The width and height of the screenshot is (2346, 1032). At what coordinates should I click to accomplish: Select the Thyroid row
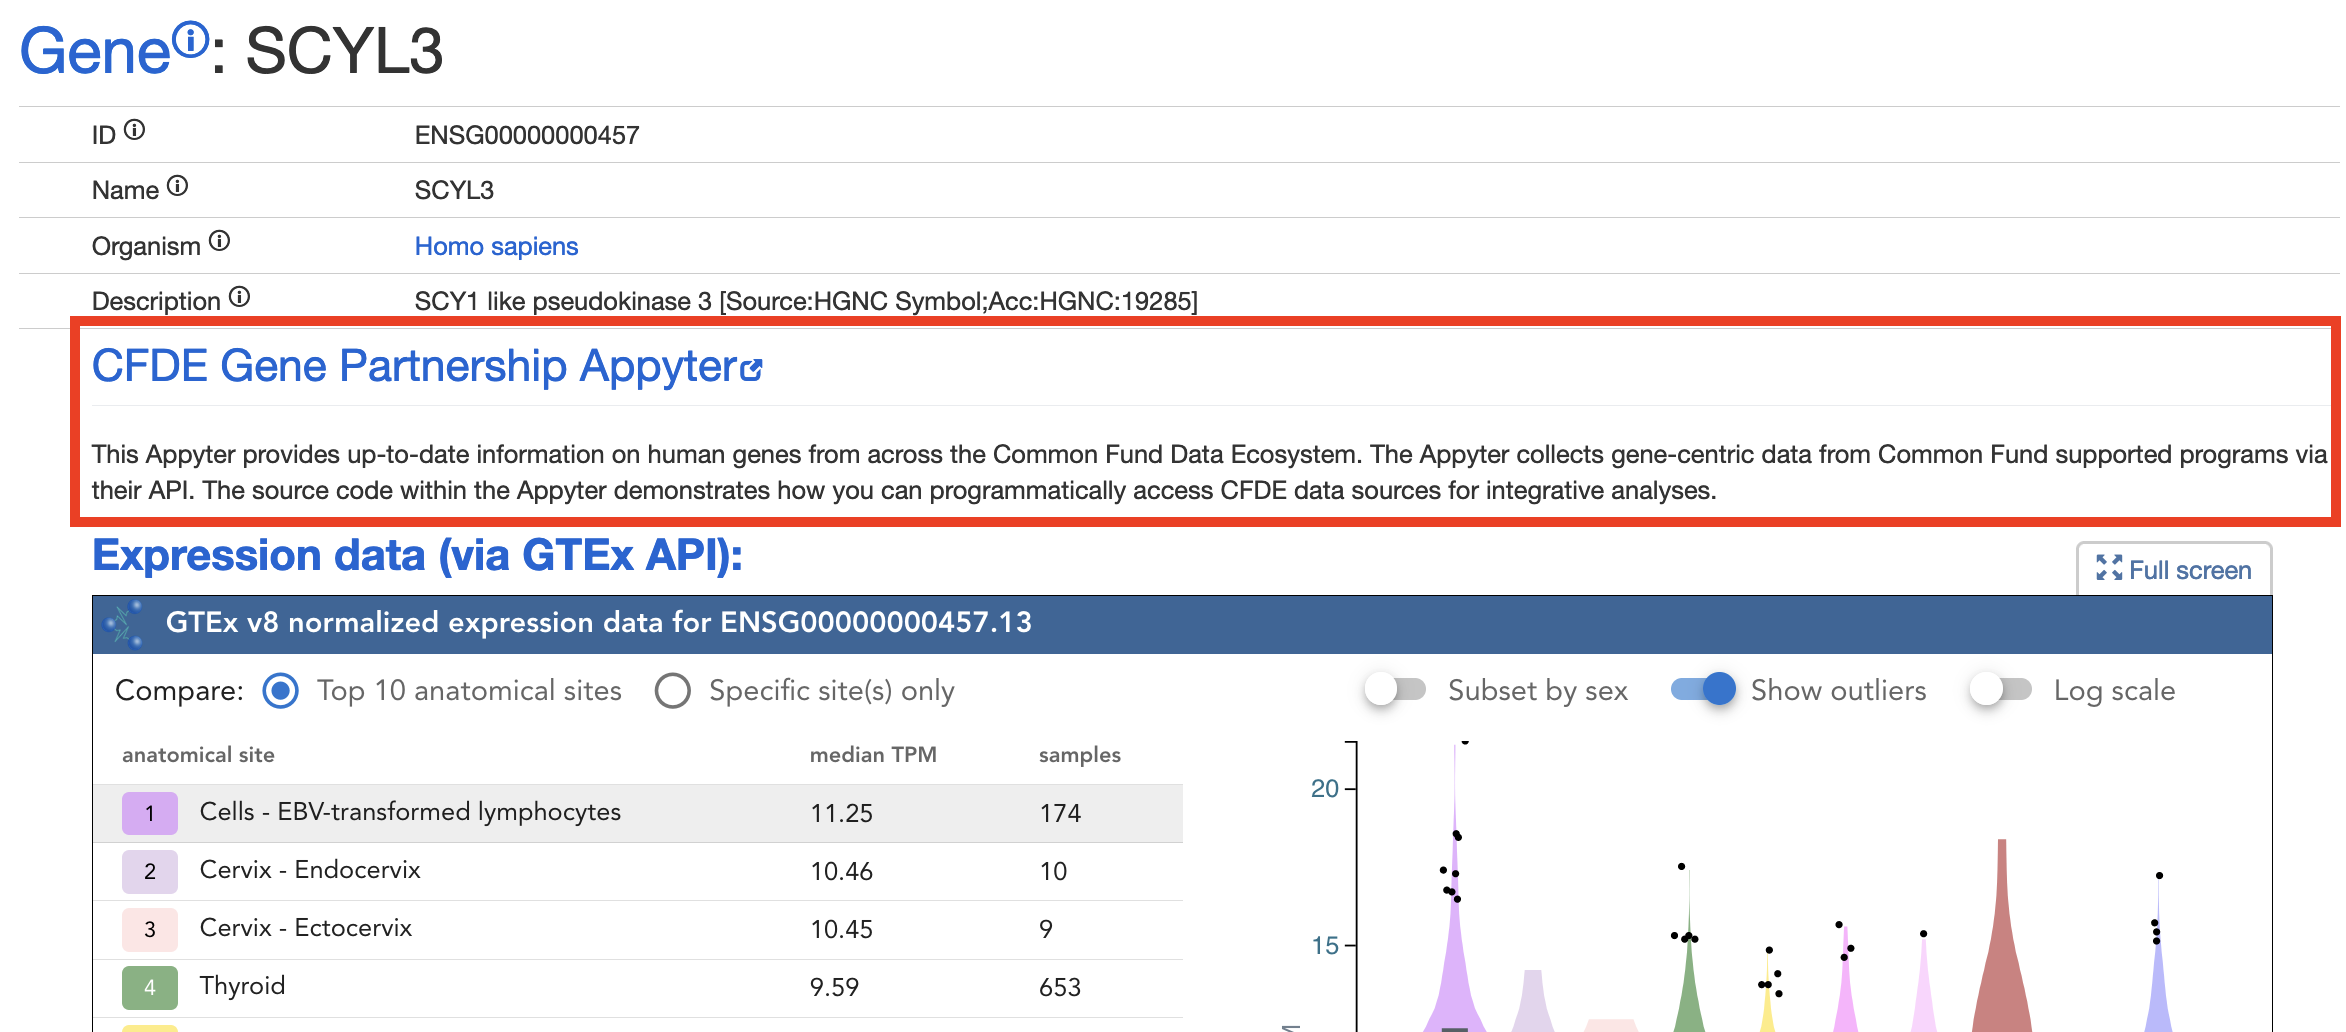(638, 987)
